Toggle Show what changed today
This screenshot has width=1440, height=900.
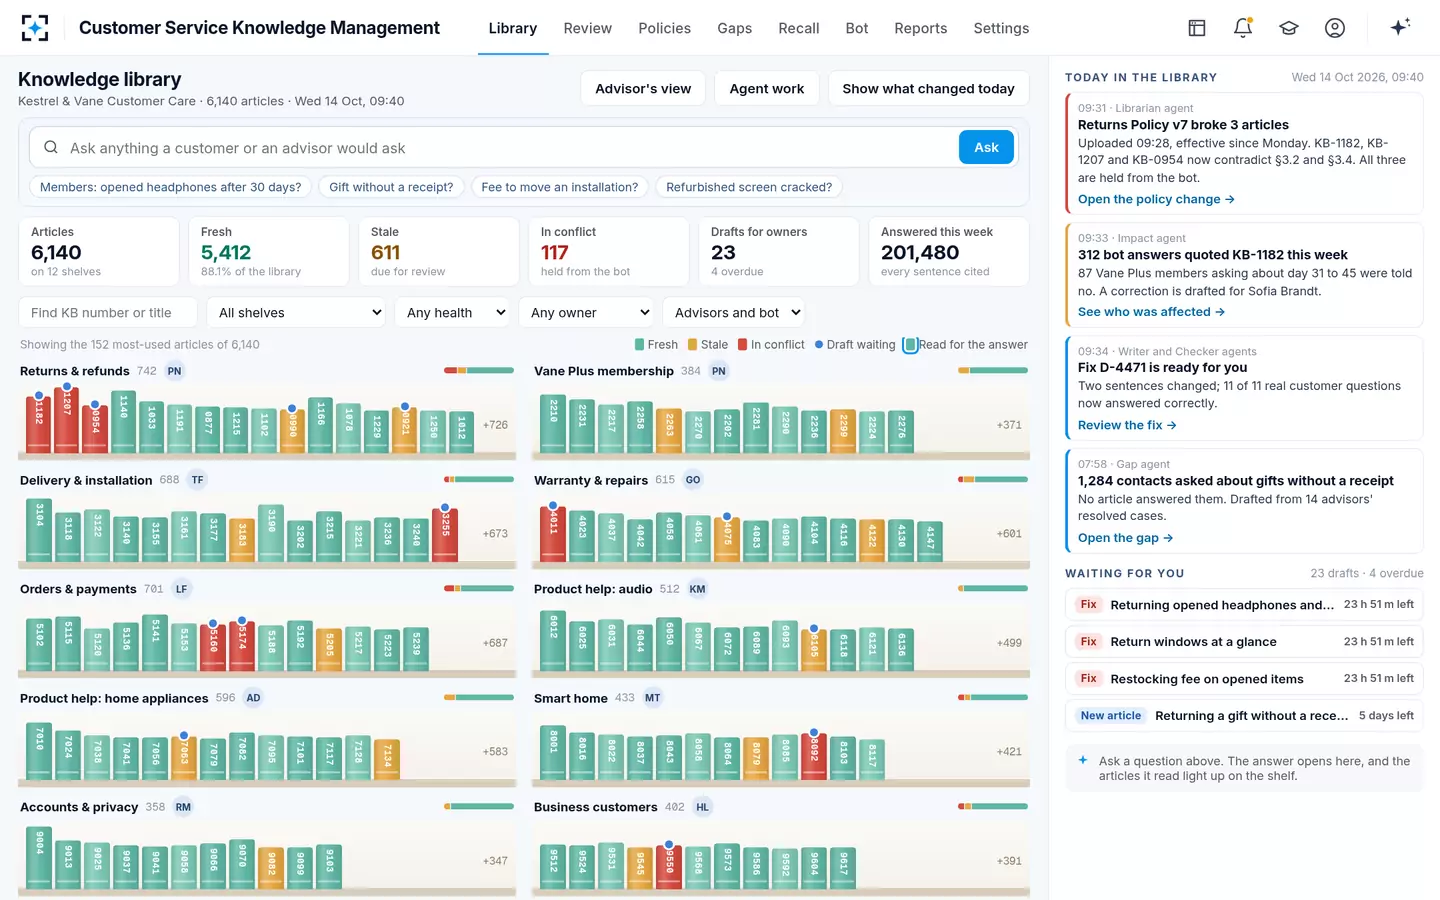coord(928,88)
